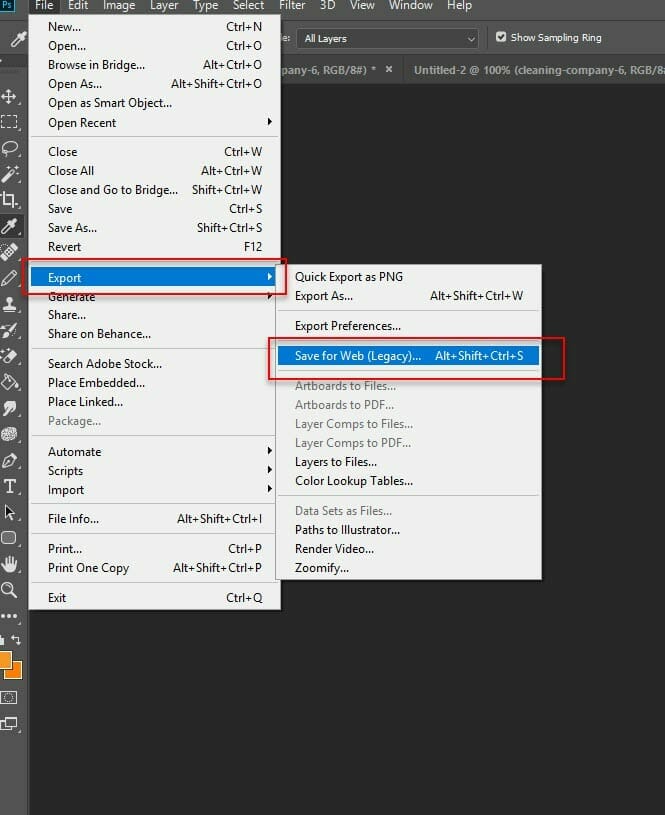This screenshot has height=815, width=665.
Task: Choose Render Video...
Action: [408, 549]
